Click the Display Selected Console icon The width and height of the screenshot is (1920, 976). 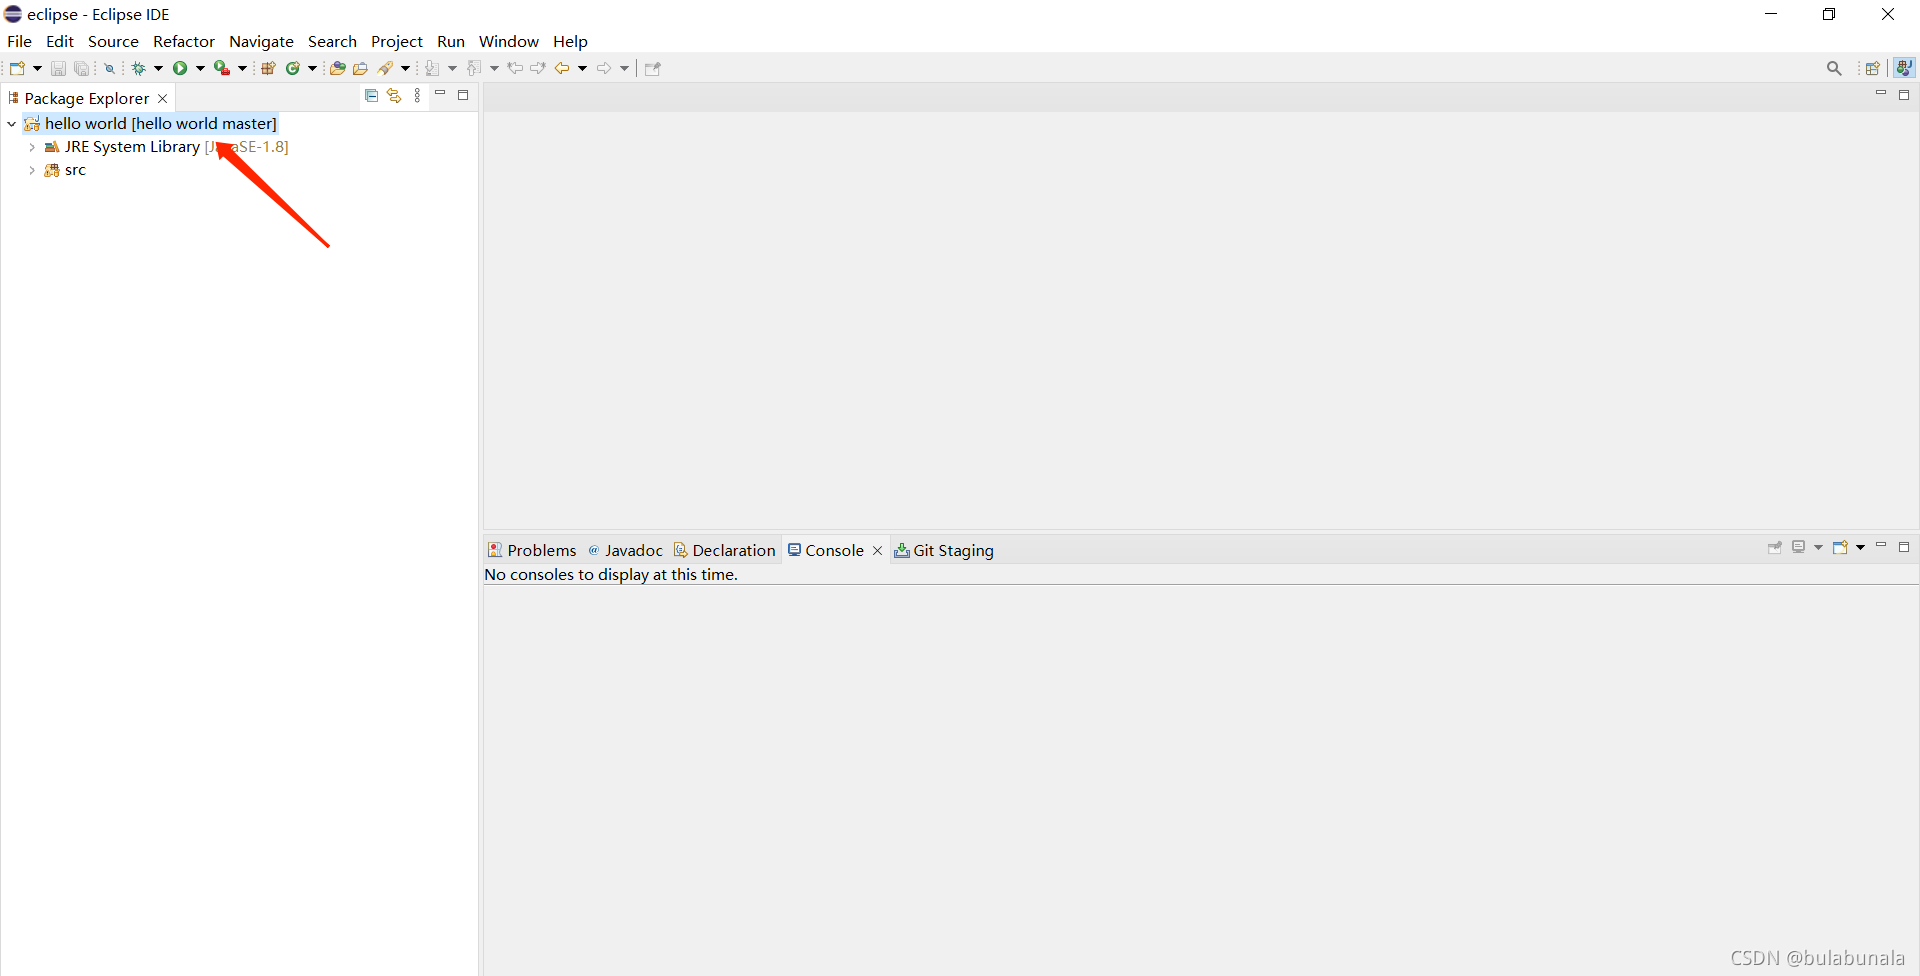(x=1799, y=547)
